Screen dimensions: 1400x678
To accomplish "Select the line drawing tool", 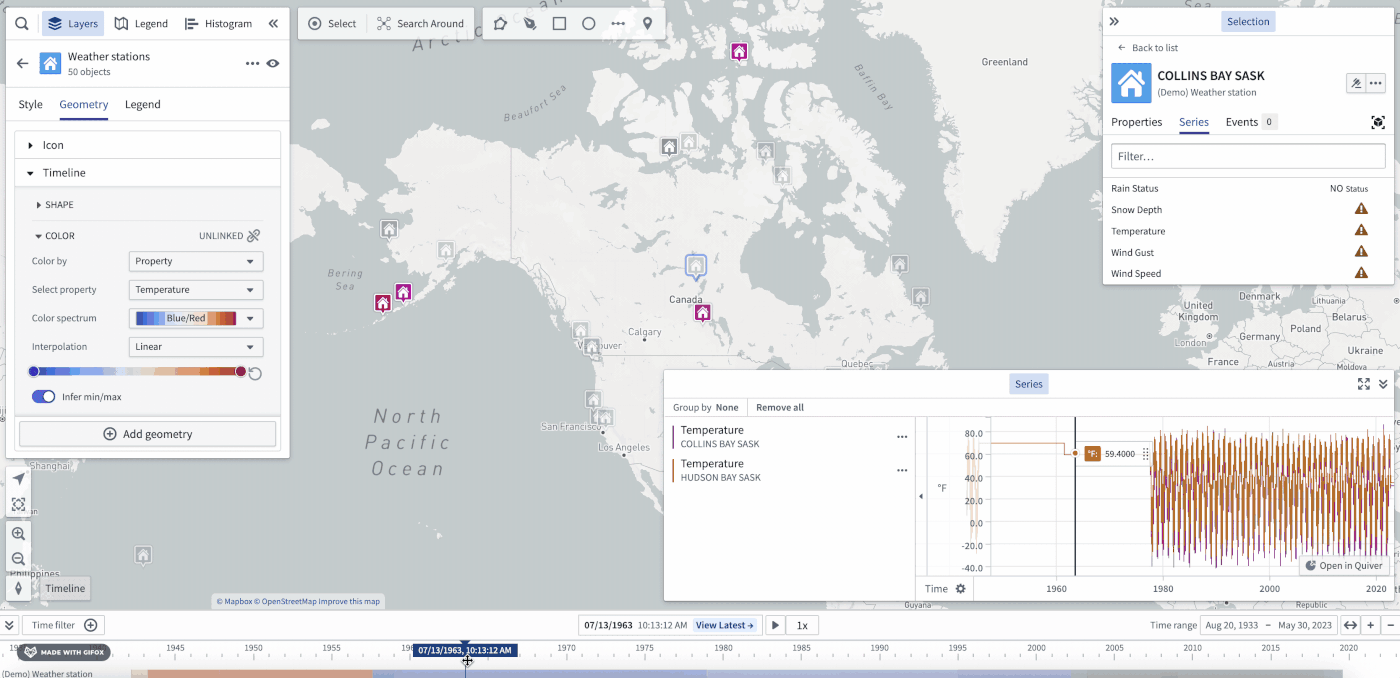I will (618, 23).
